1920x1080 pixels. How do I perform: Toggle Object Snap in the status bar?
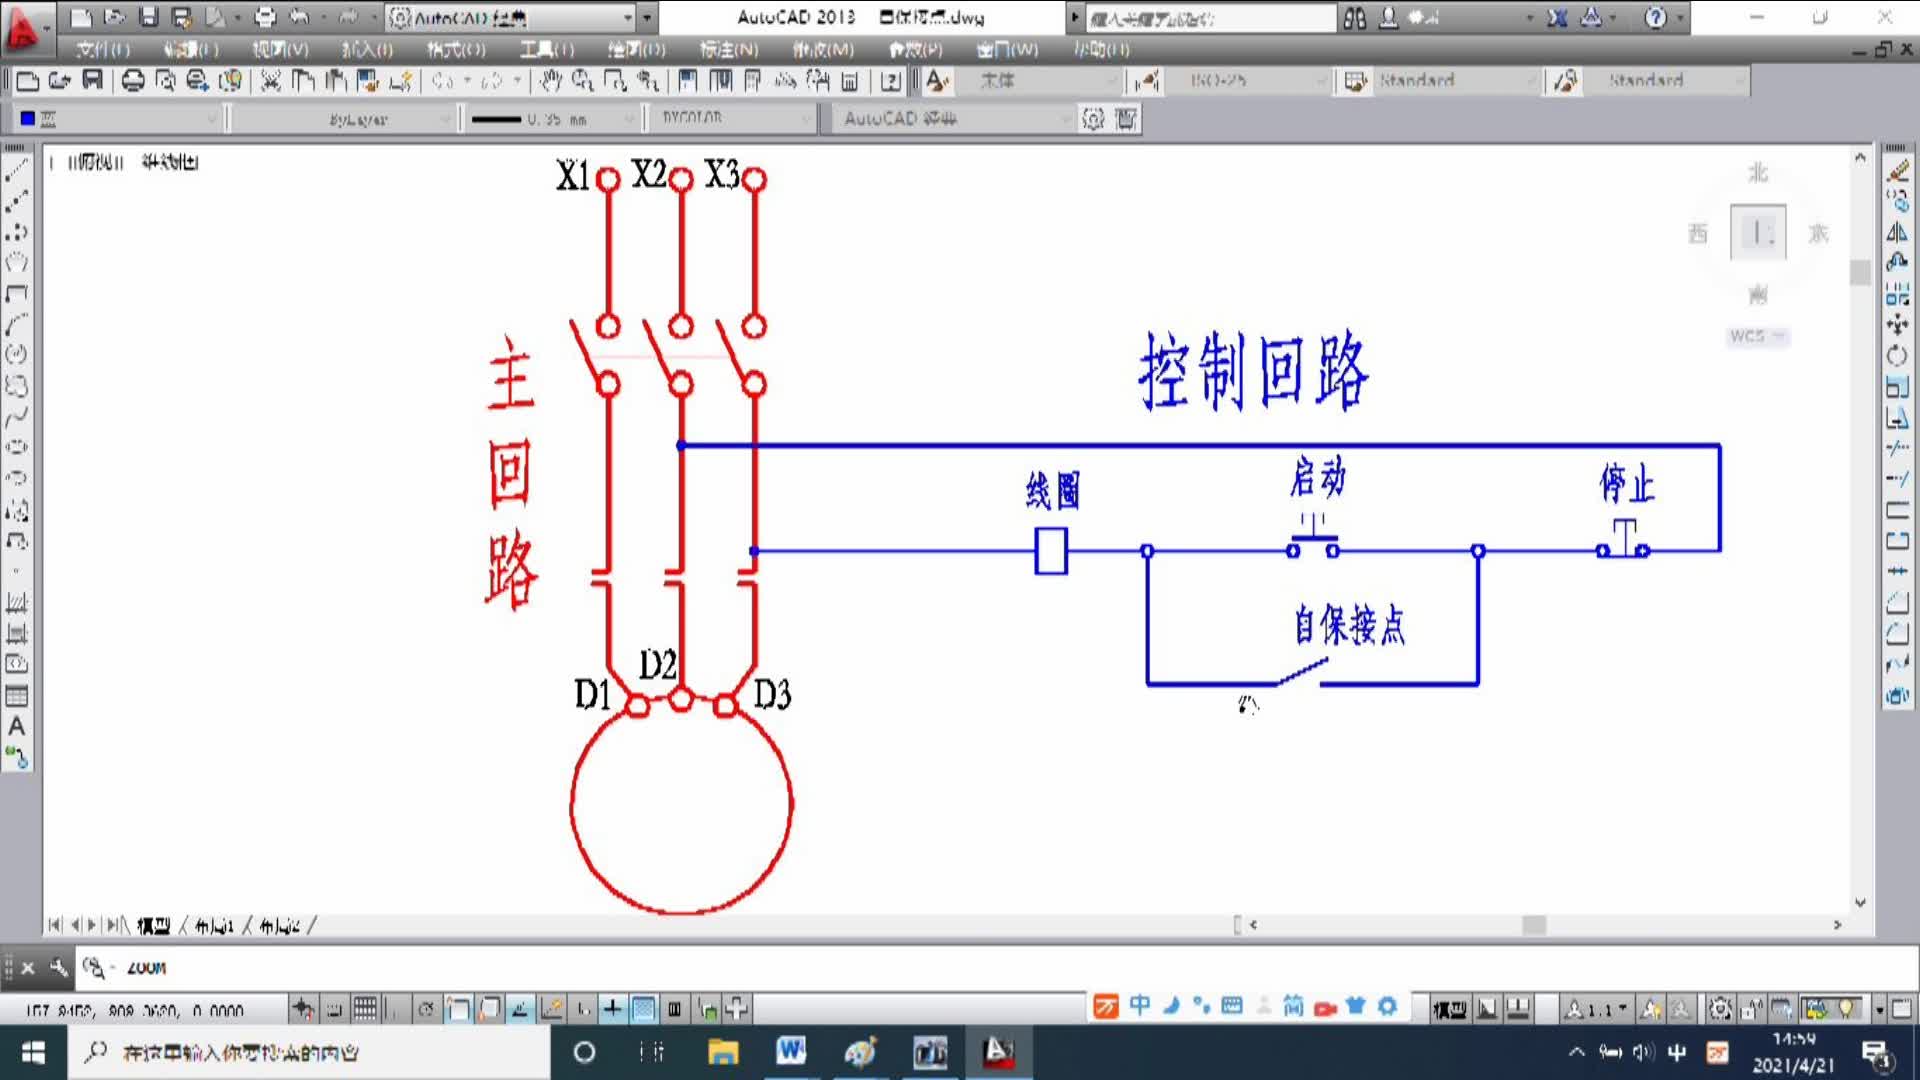[x=457, y=1009]
